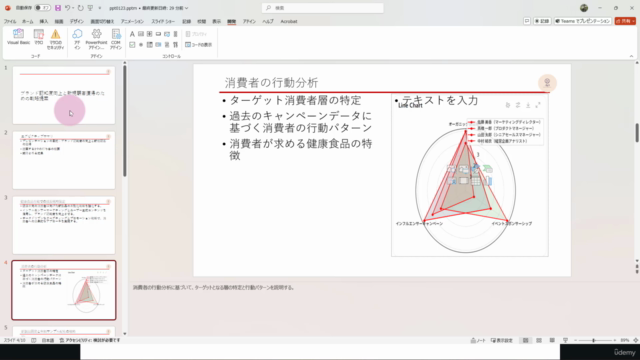The height and width of the screenshot is (360, 640).
Task: Click the View Code button
Action: click(198, 44)
